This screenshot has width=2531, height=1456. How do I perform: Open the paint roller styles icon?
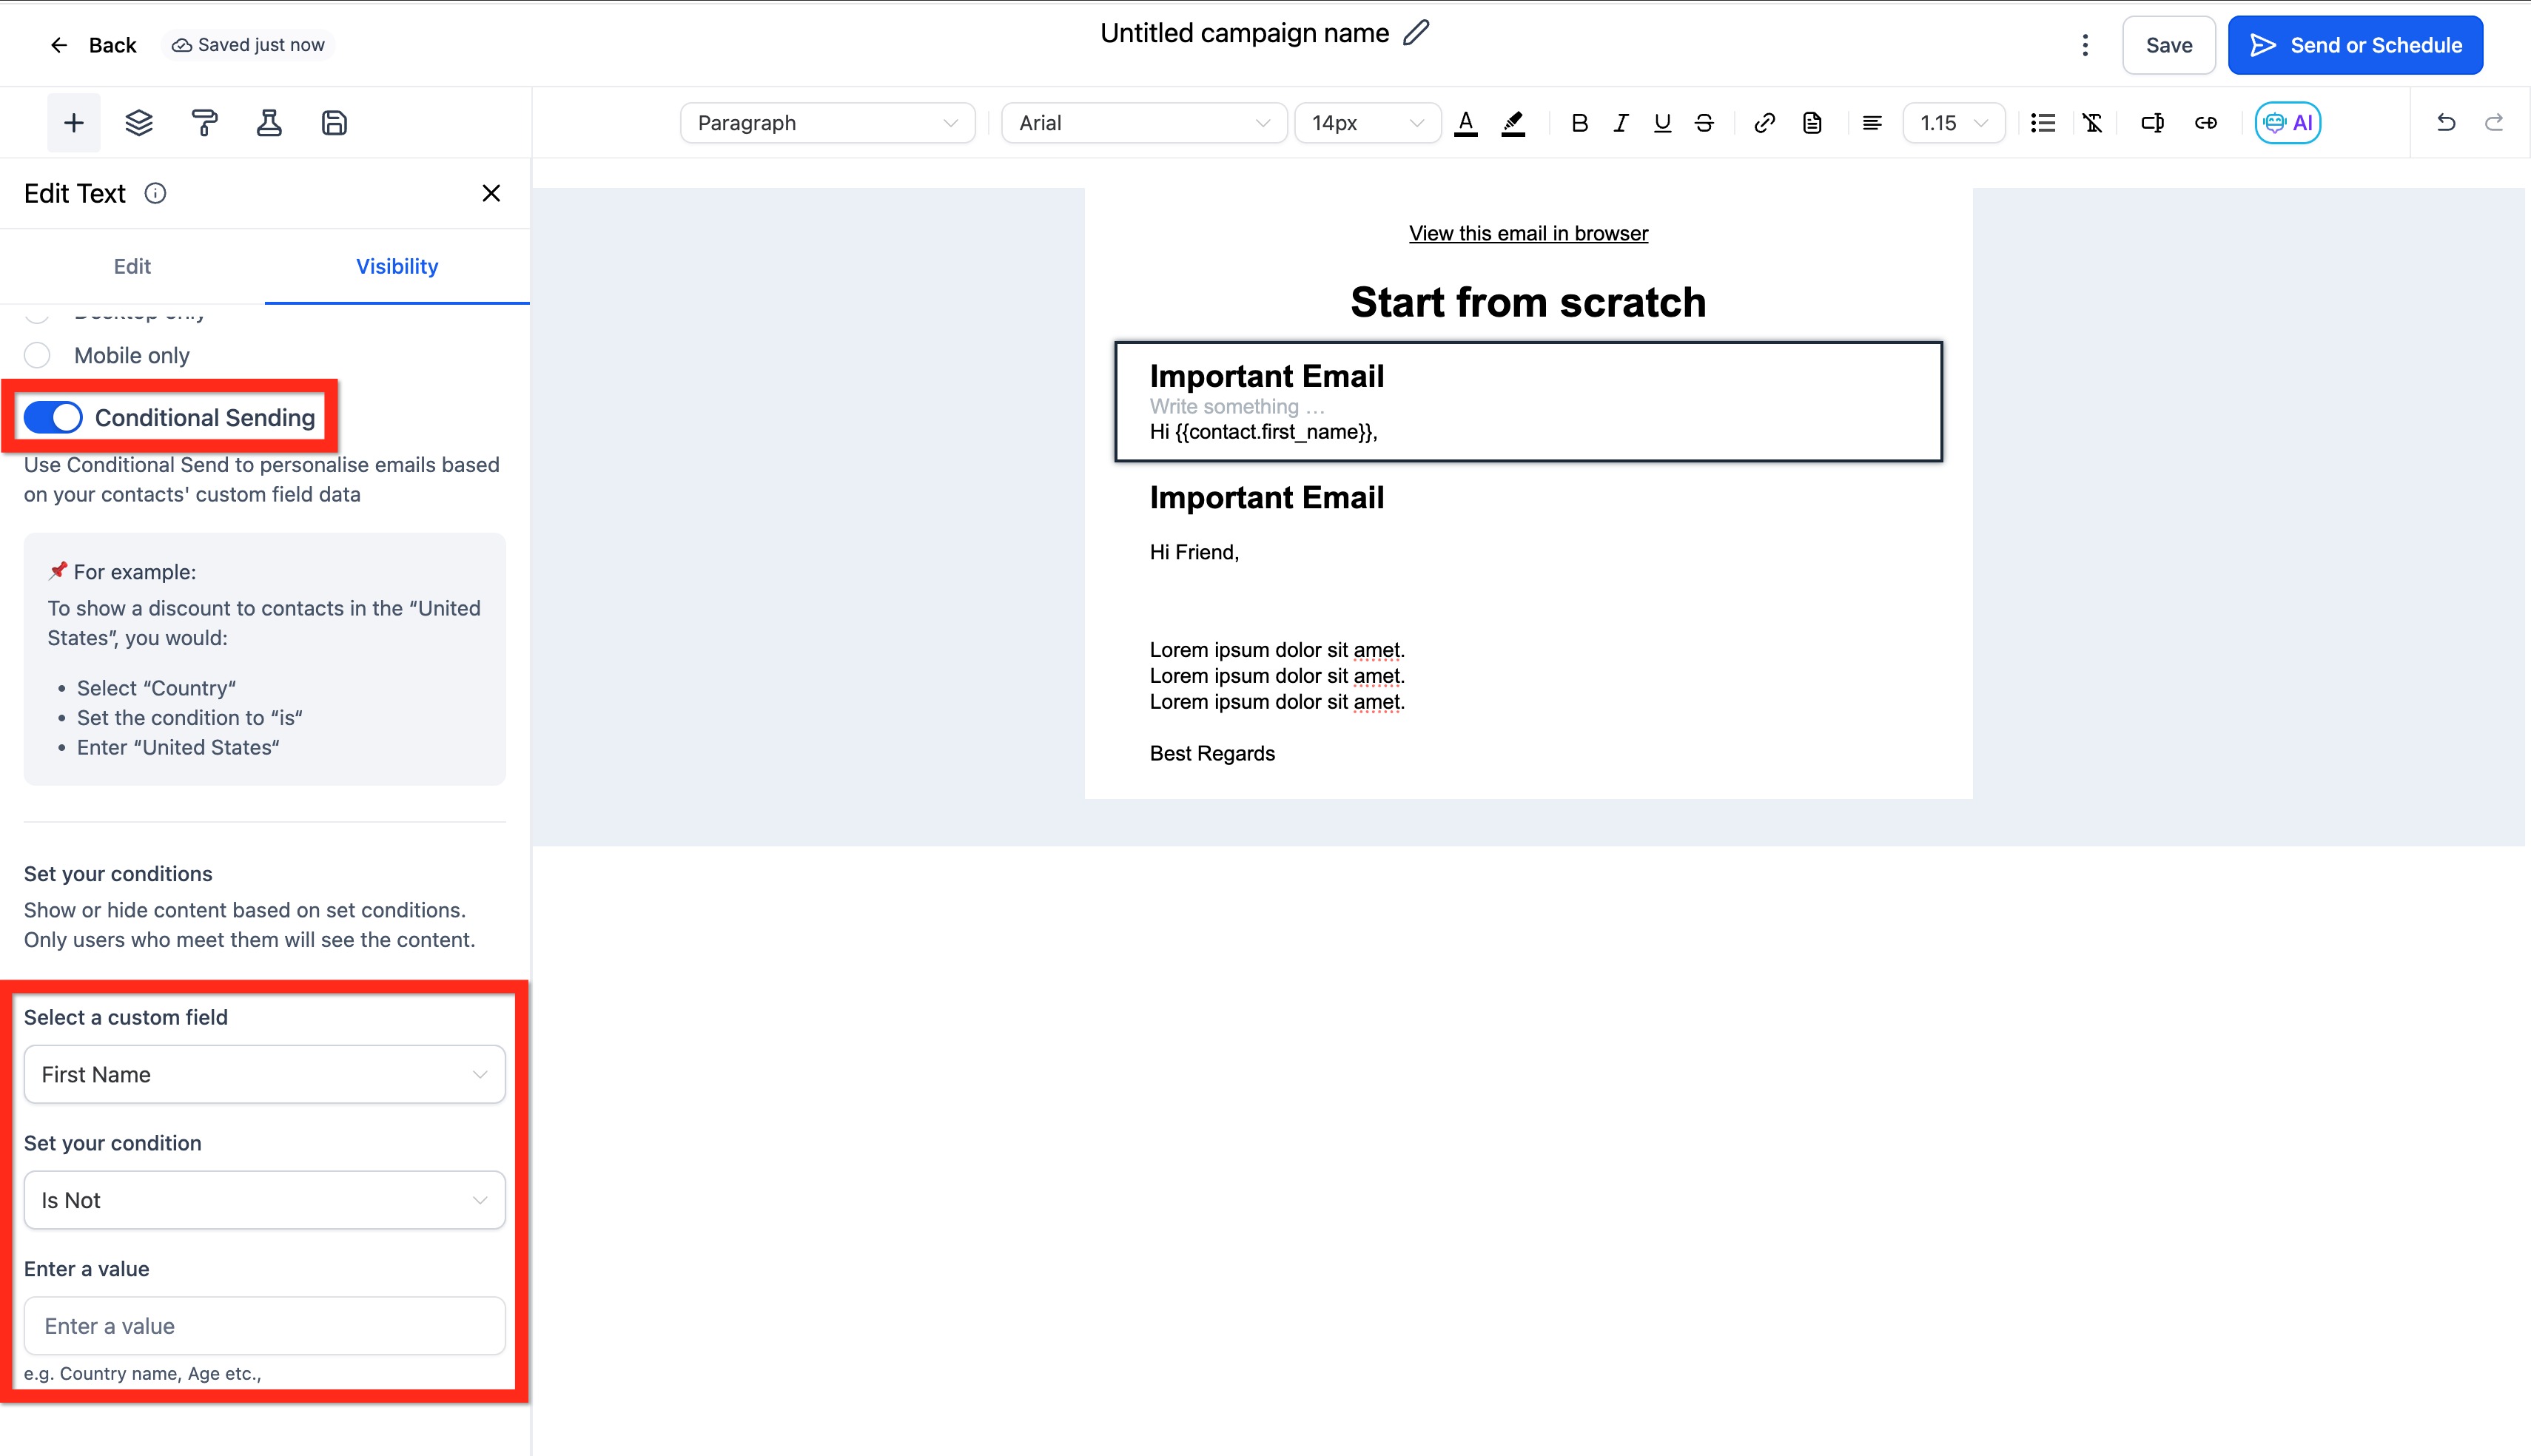[x=204, y=123]
